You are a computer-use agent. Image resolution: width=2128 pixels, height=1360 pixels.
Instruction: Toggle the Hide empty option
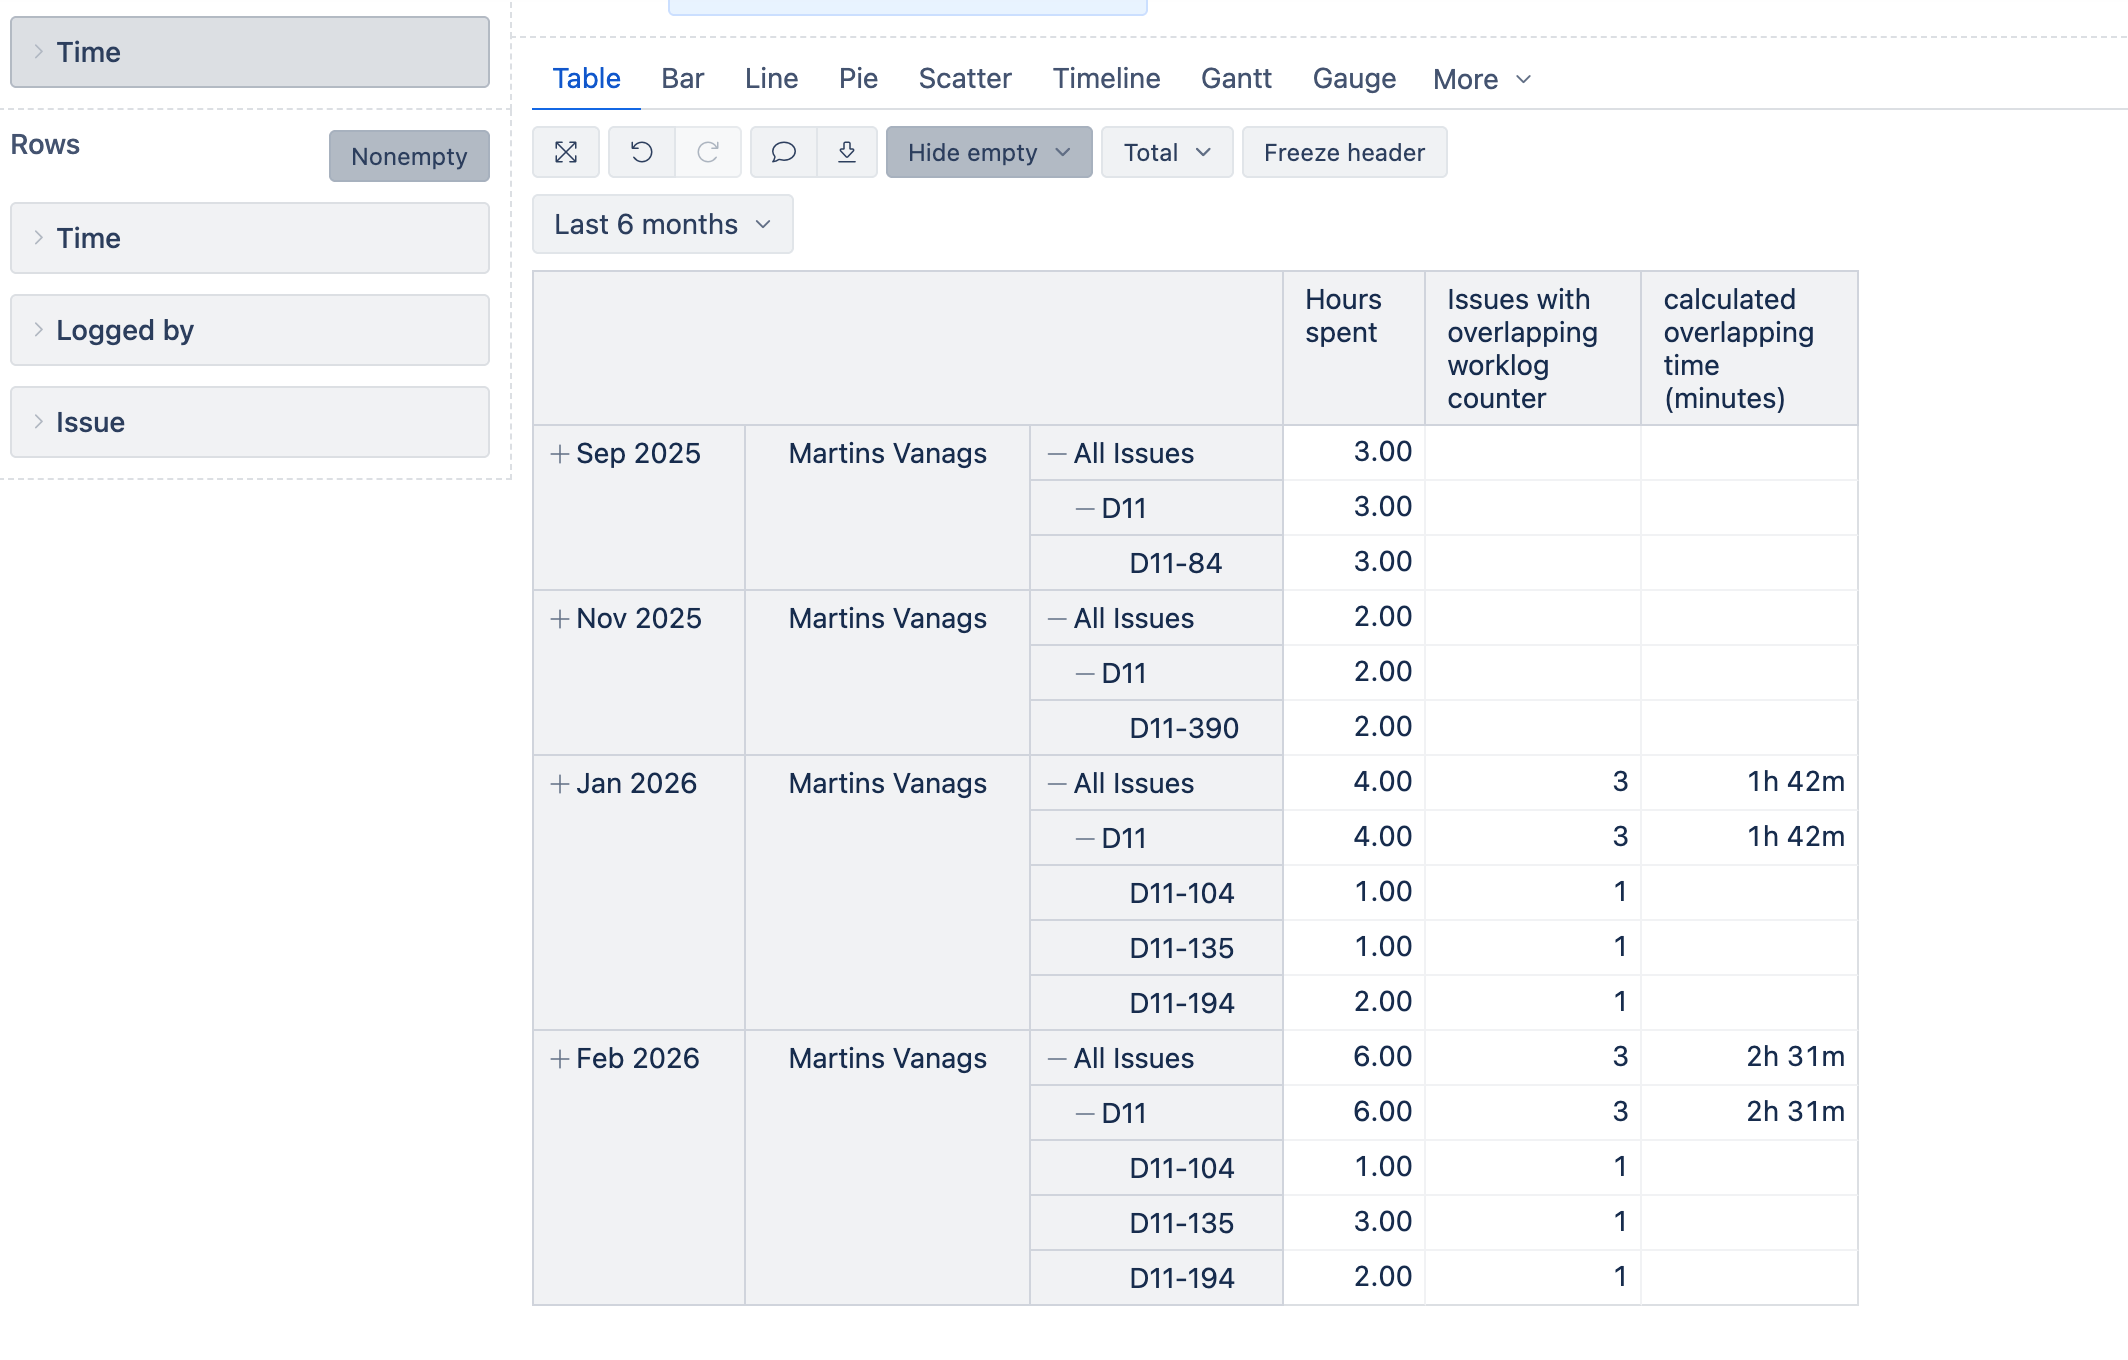tap(988, 152)
